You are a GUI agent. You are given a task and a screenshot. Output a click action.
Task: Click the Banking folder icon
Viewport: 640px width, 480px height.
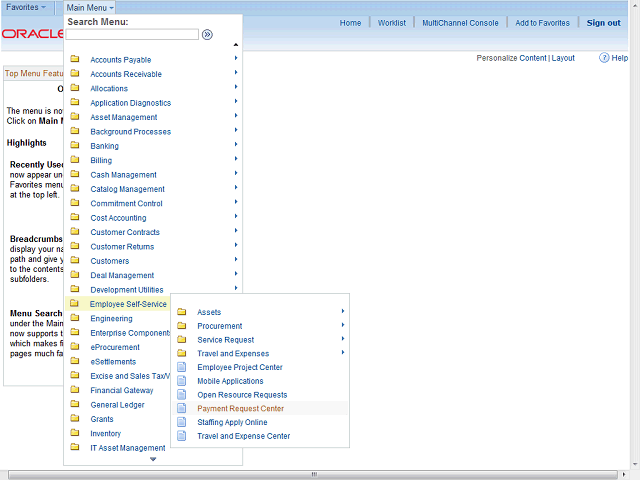(75, 145)
